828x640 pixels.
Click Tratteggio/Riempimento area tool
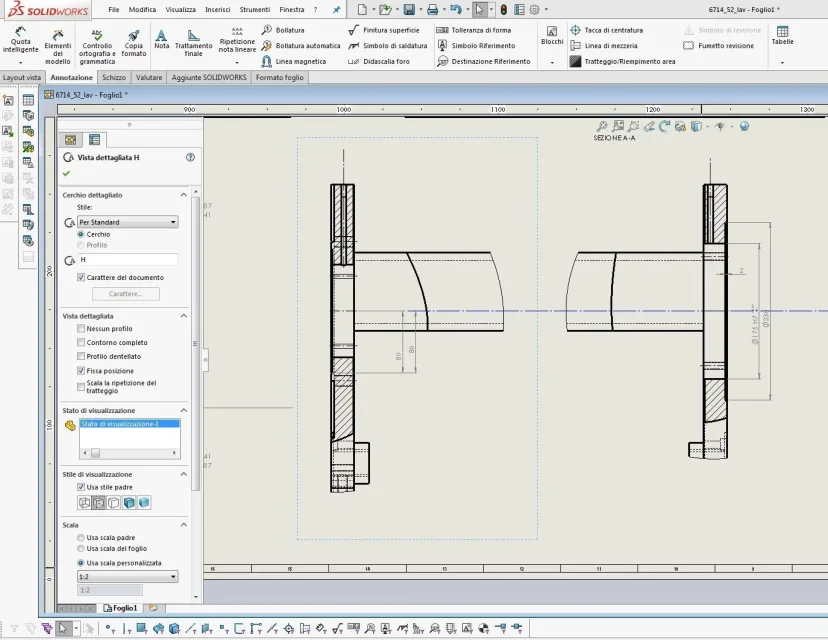pos(623,61)
